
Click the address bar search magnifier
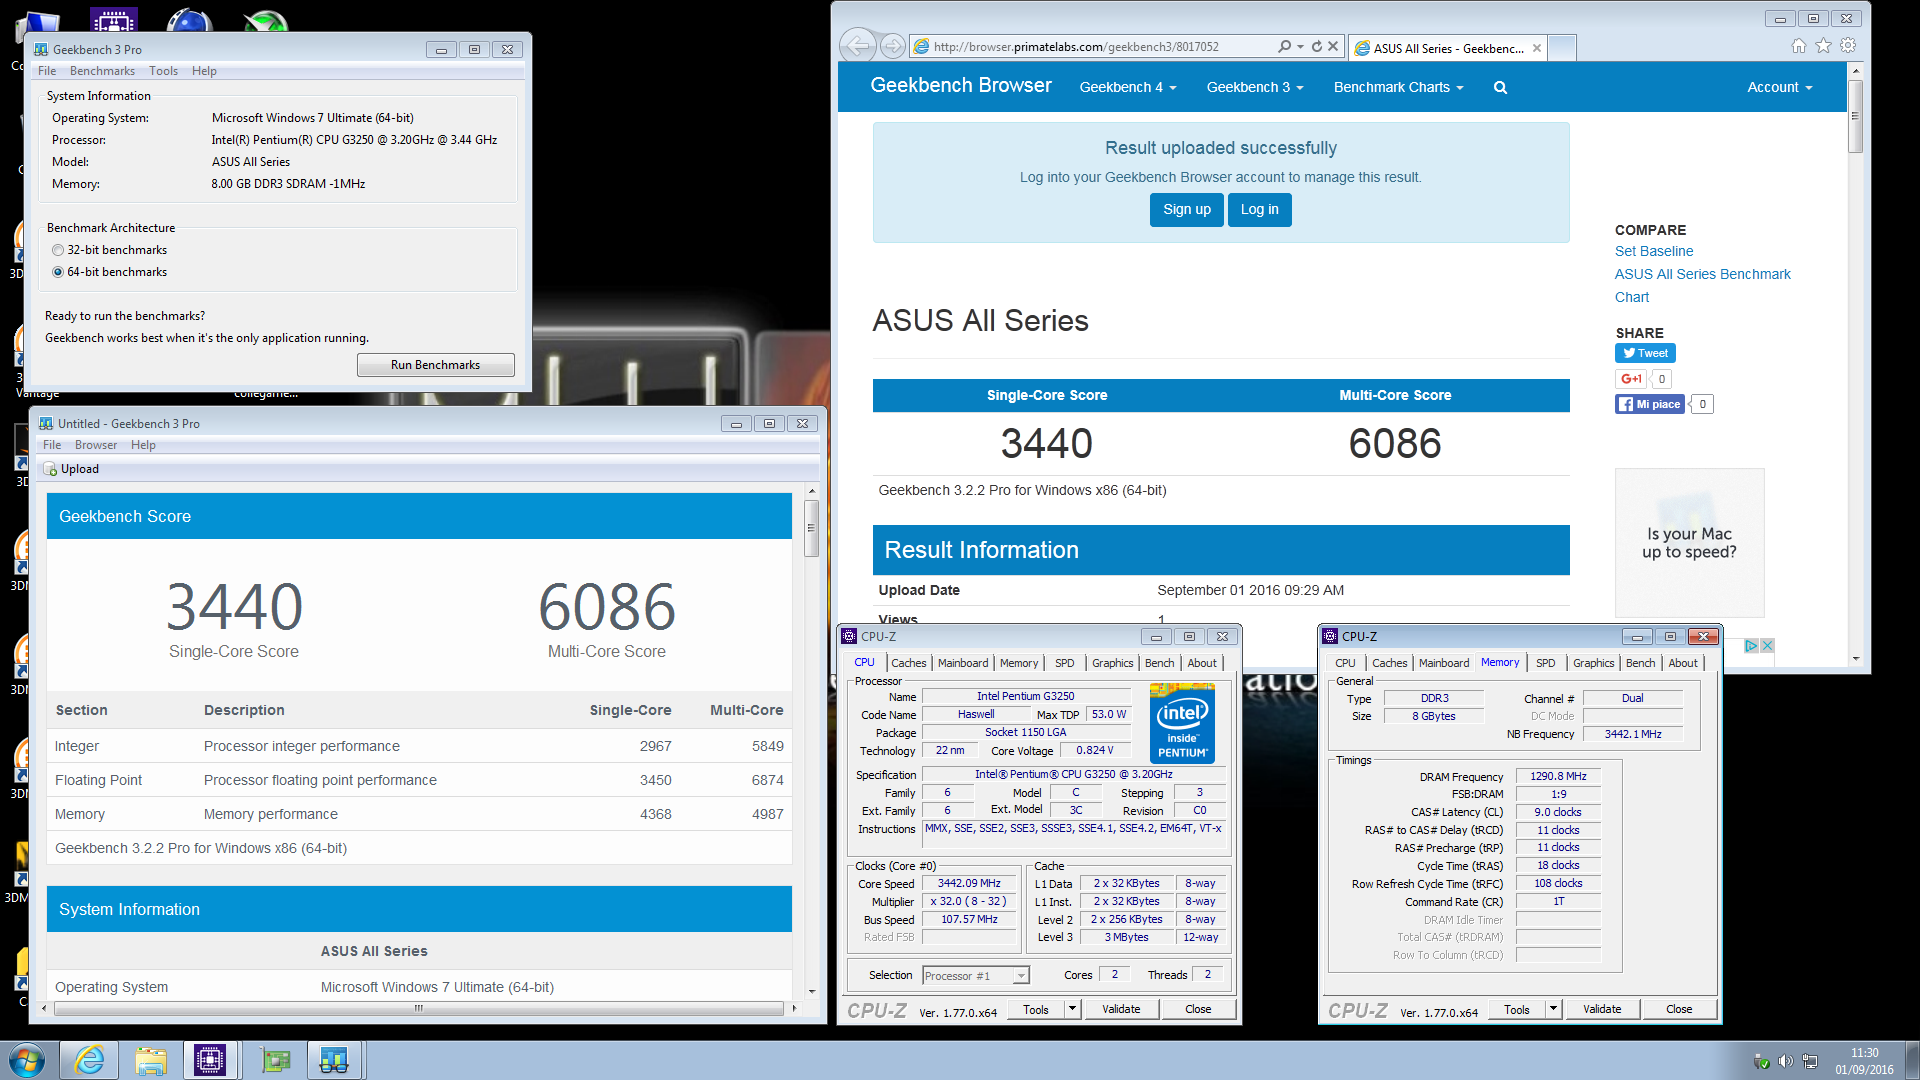1284,47
